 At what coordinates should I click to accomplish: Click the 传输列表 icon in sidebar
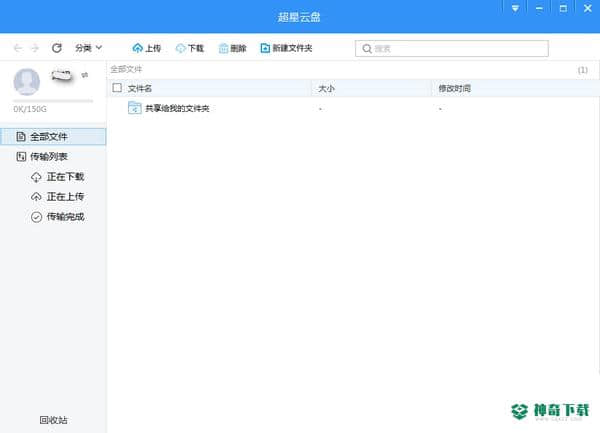[x=21, y=156]
